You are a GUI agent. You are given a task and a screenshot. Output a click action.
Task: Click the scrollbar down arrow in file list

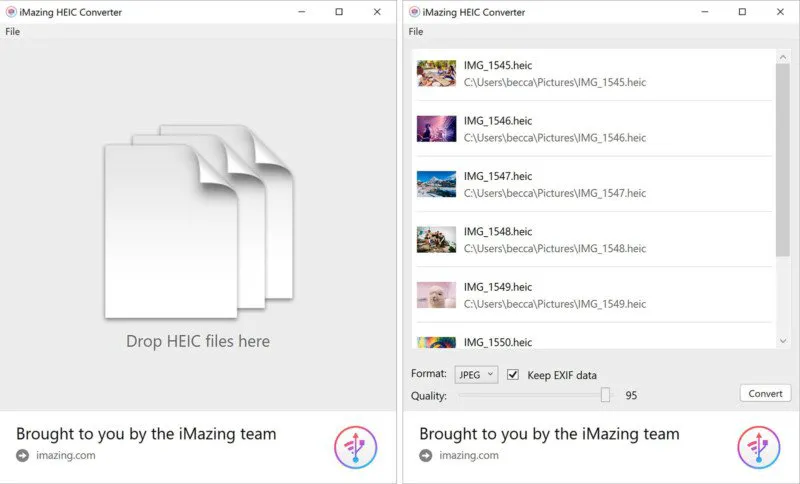pyautogui.click(x=782, y=341)
